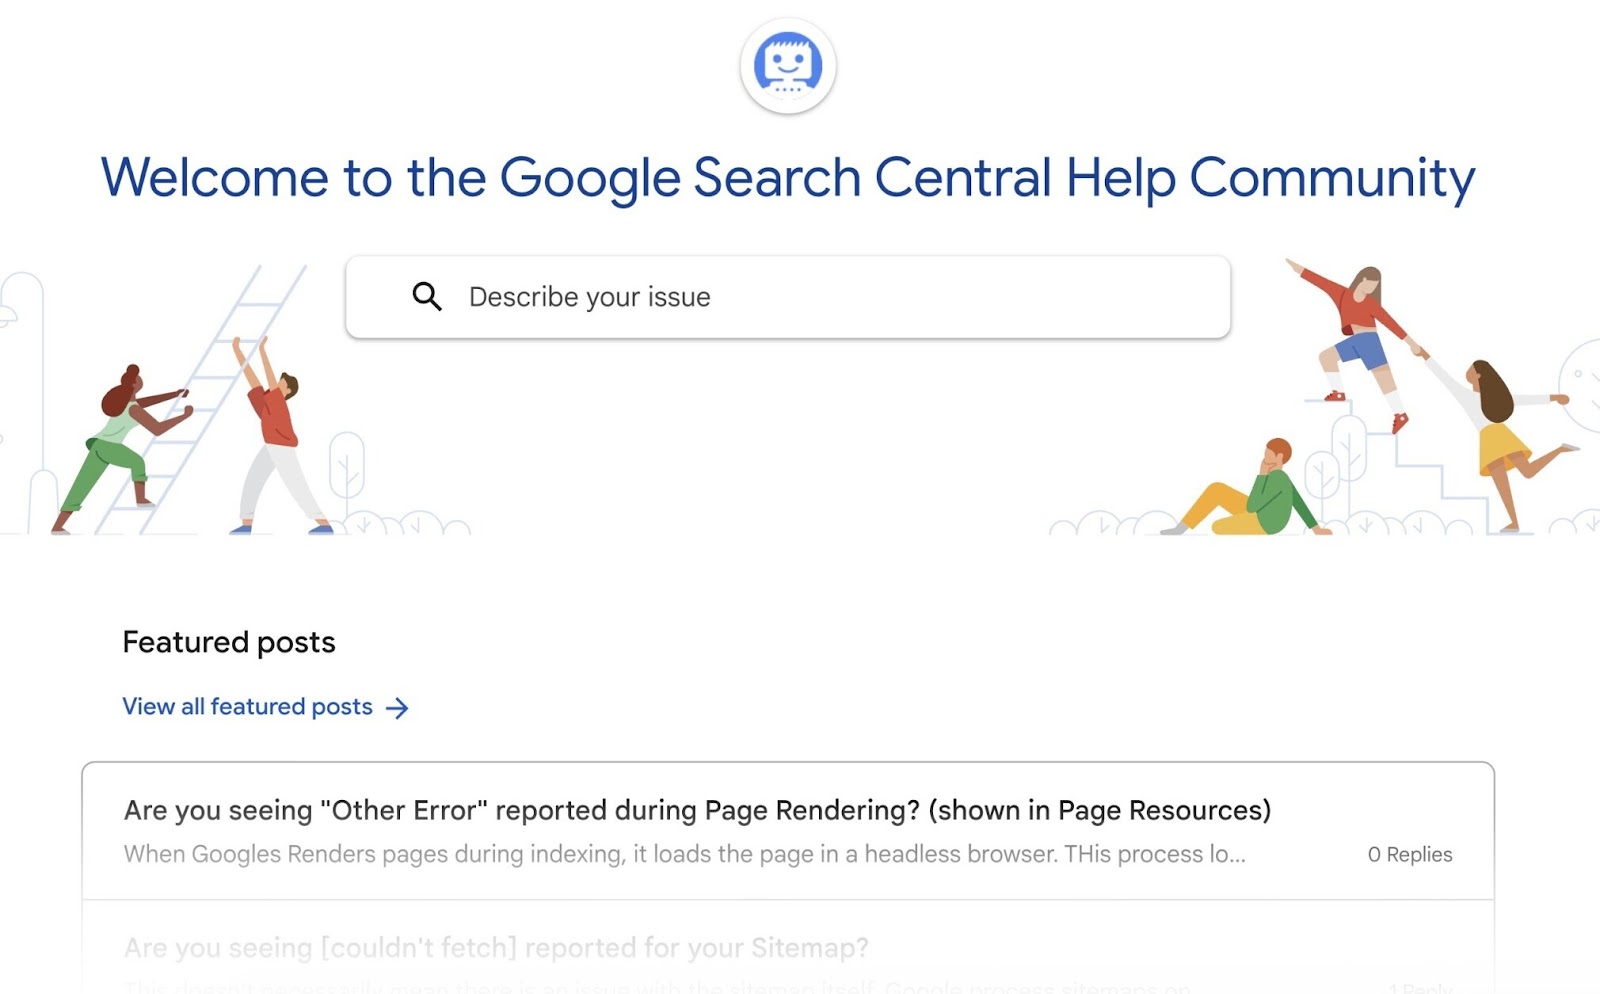This screenshot has height=994, width=1600.
Task: Select the Featured posts heading
Action: tap(228, 642)
